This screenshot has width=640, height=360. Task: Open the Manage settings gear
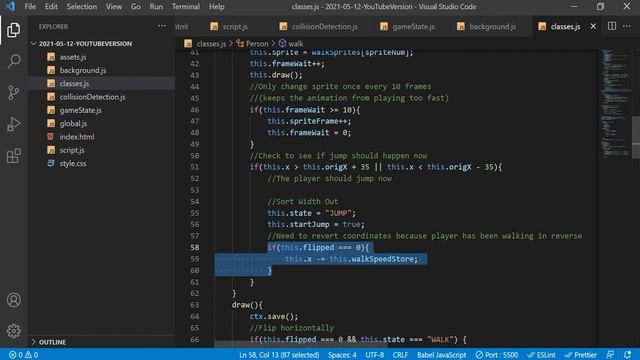13,331
